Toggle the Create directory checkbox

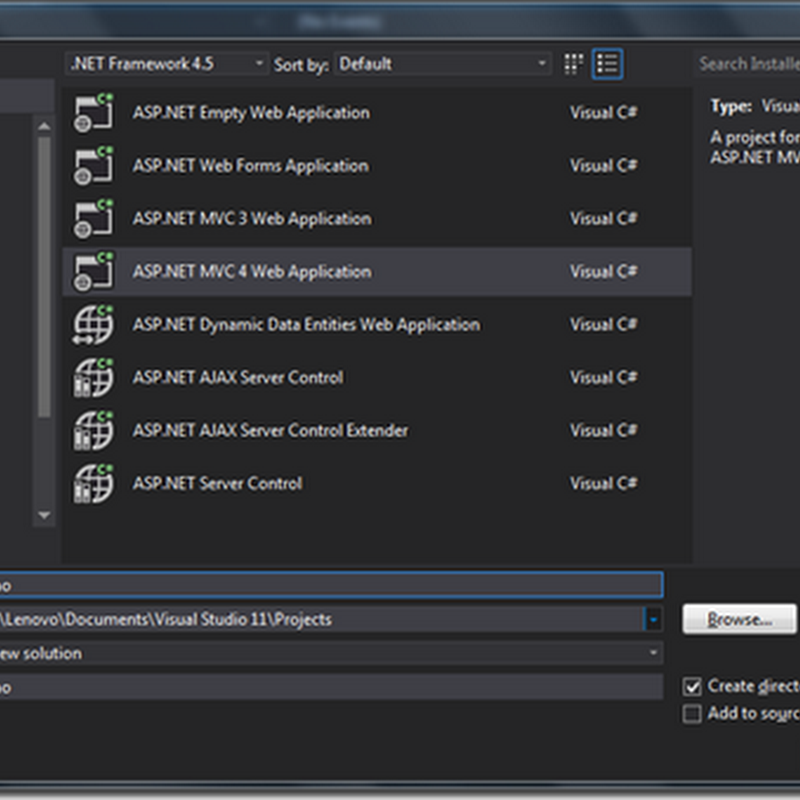click(x=692, y=686)
